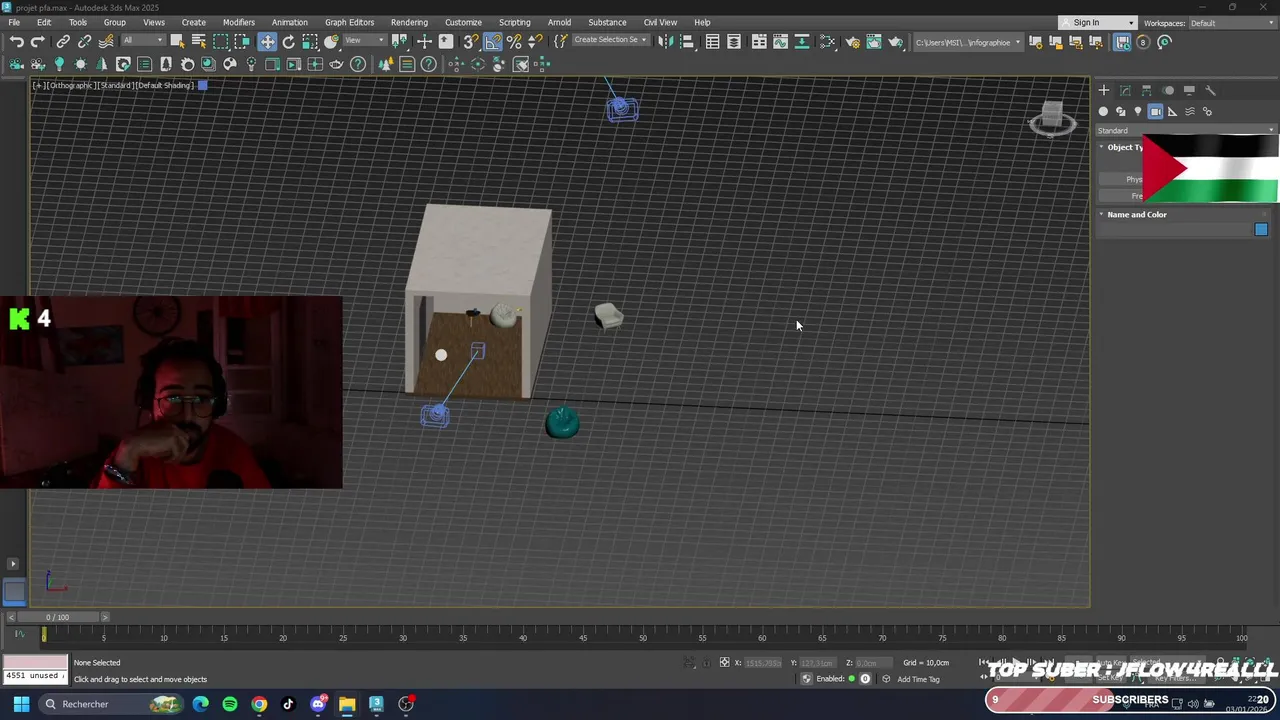Click the [Standard] viewport label
The width and height of the screenshot is (1280, 720).
116,85
